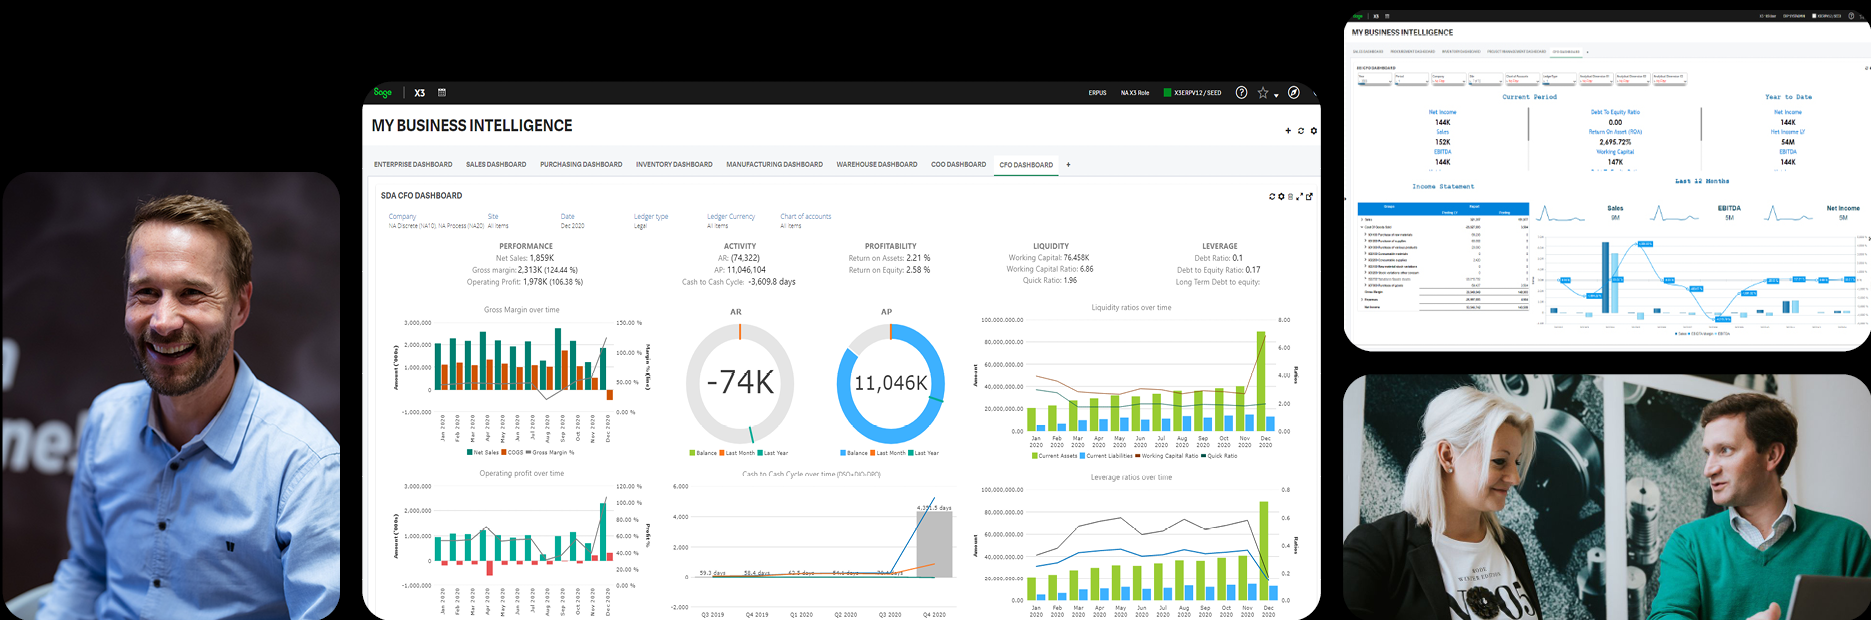Image resolution: width=1871 pixels, height=620 pixels.
Task: Open SDA CFO Dashboard widget settings gear
Action: coord(1281,197)
